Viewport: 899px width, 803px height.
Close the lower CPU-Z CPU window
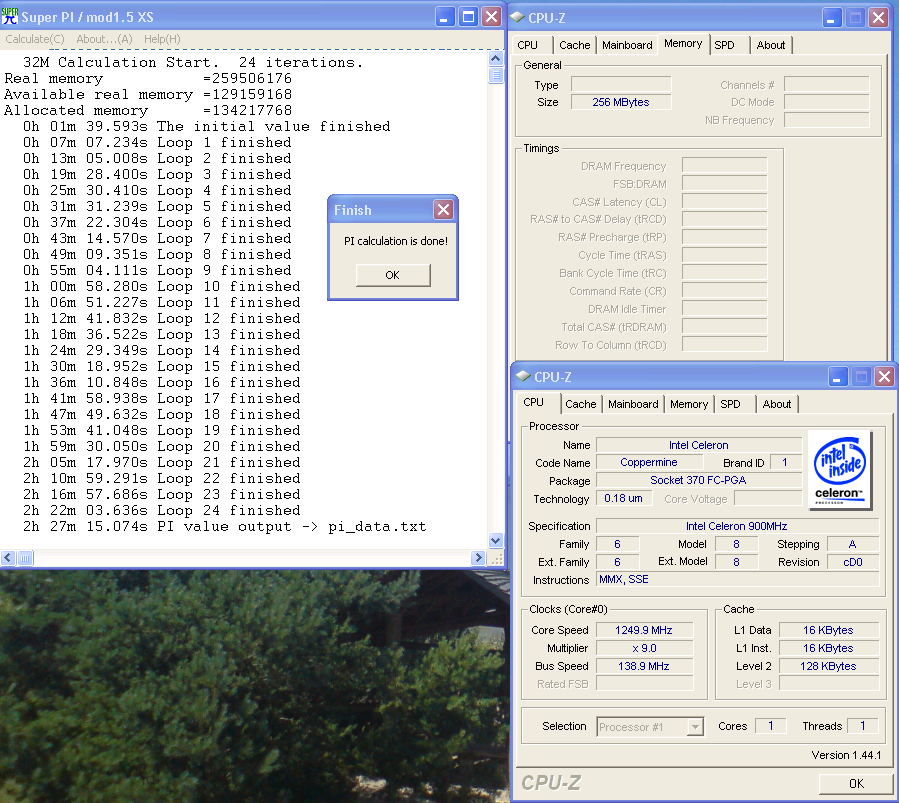(885, 377)
